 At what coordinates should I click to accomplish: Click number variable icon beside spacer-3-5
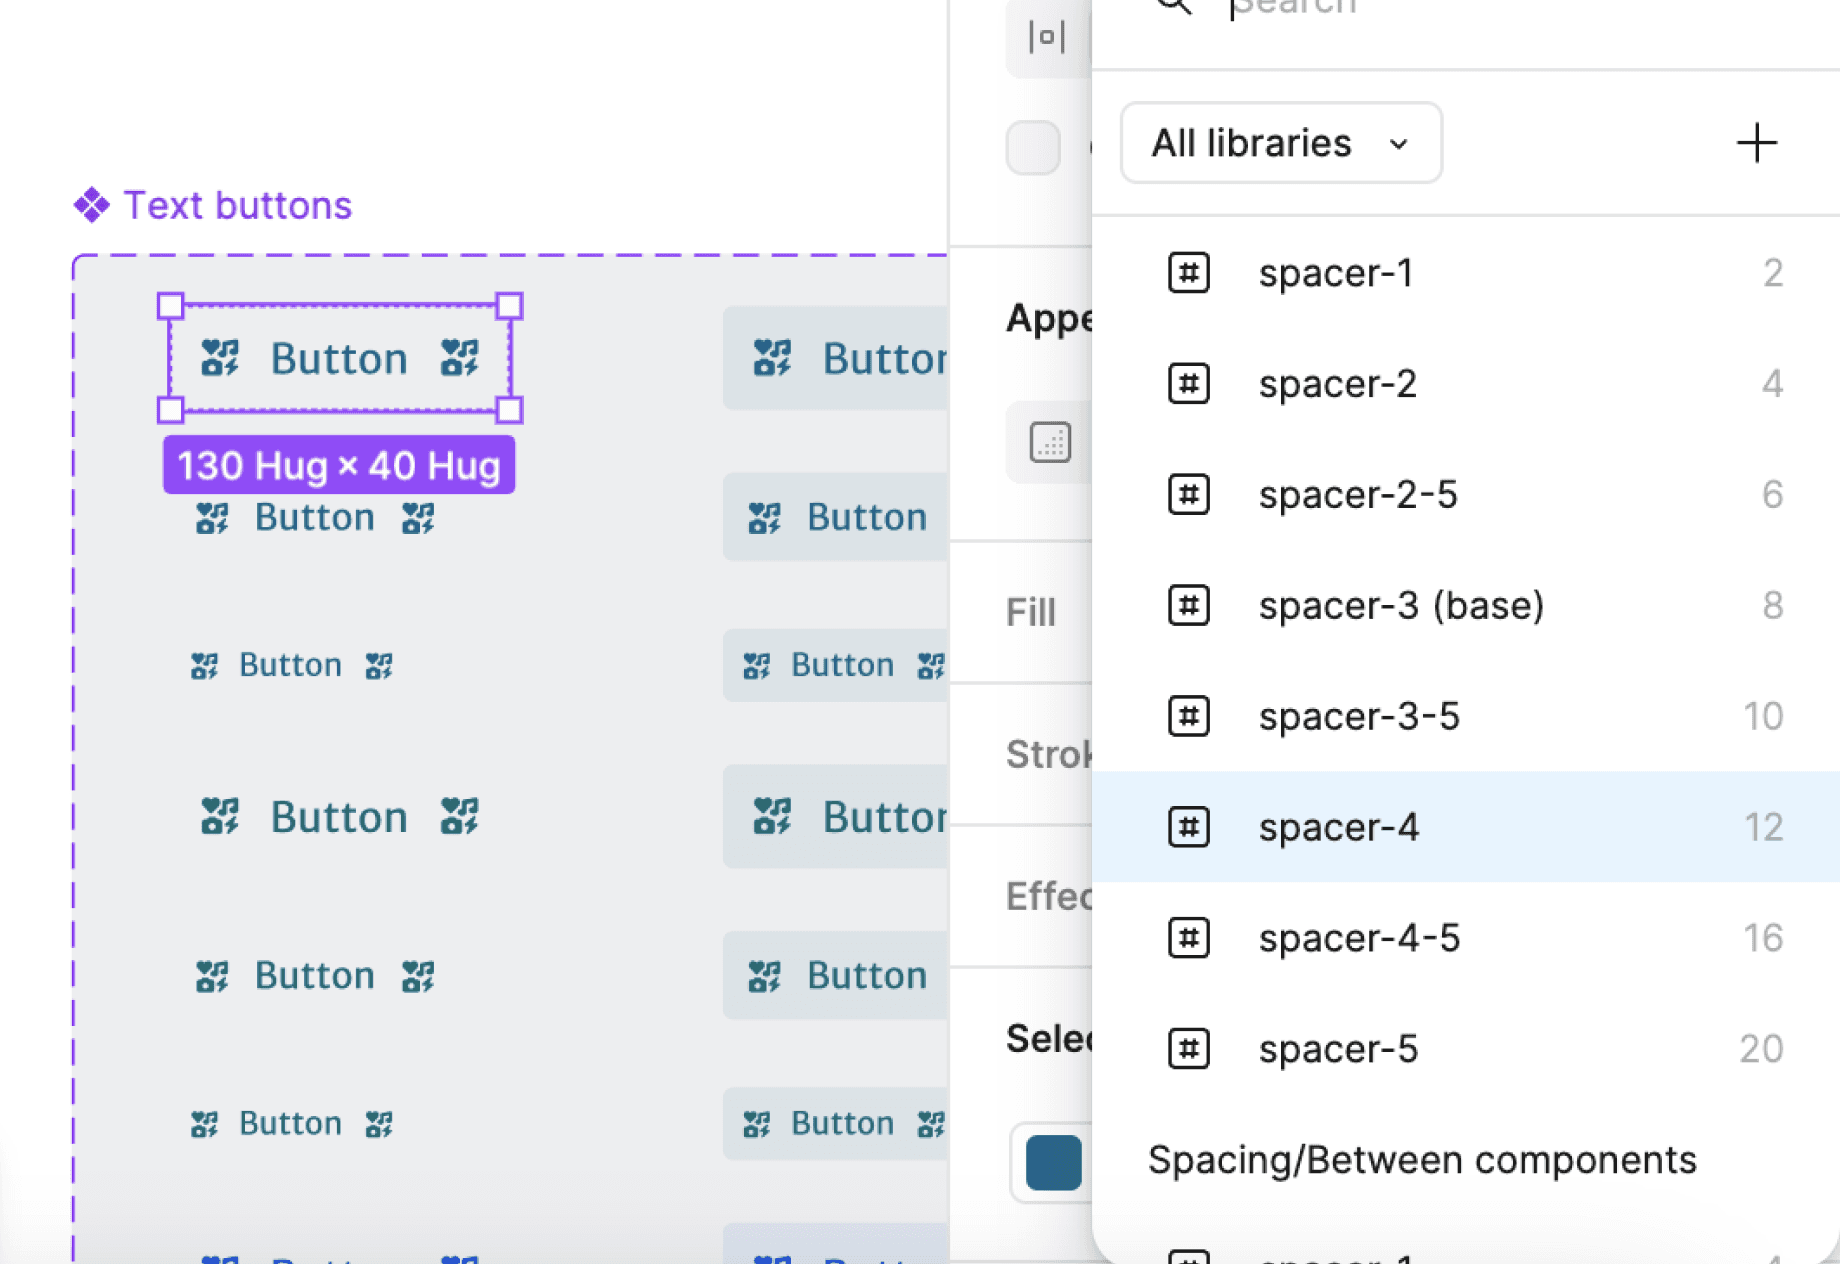(1189, 717)
